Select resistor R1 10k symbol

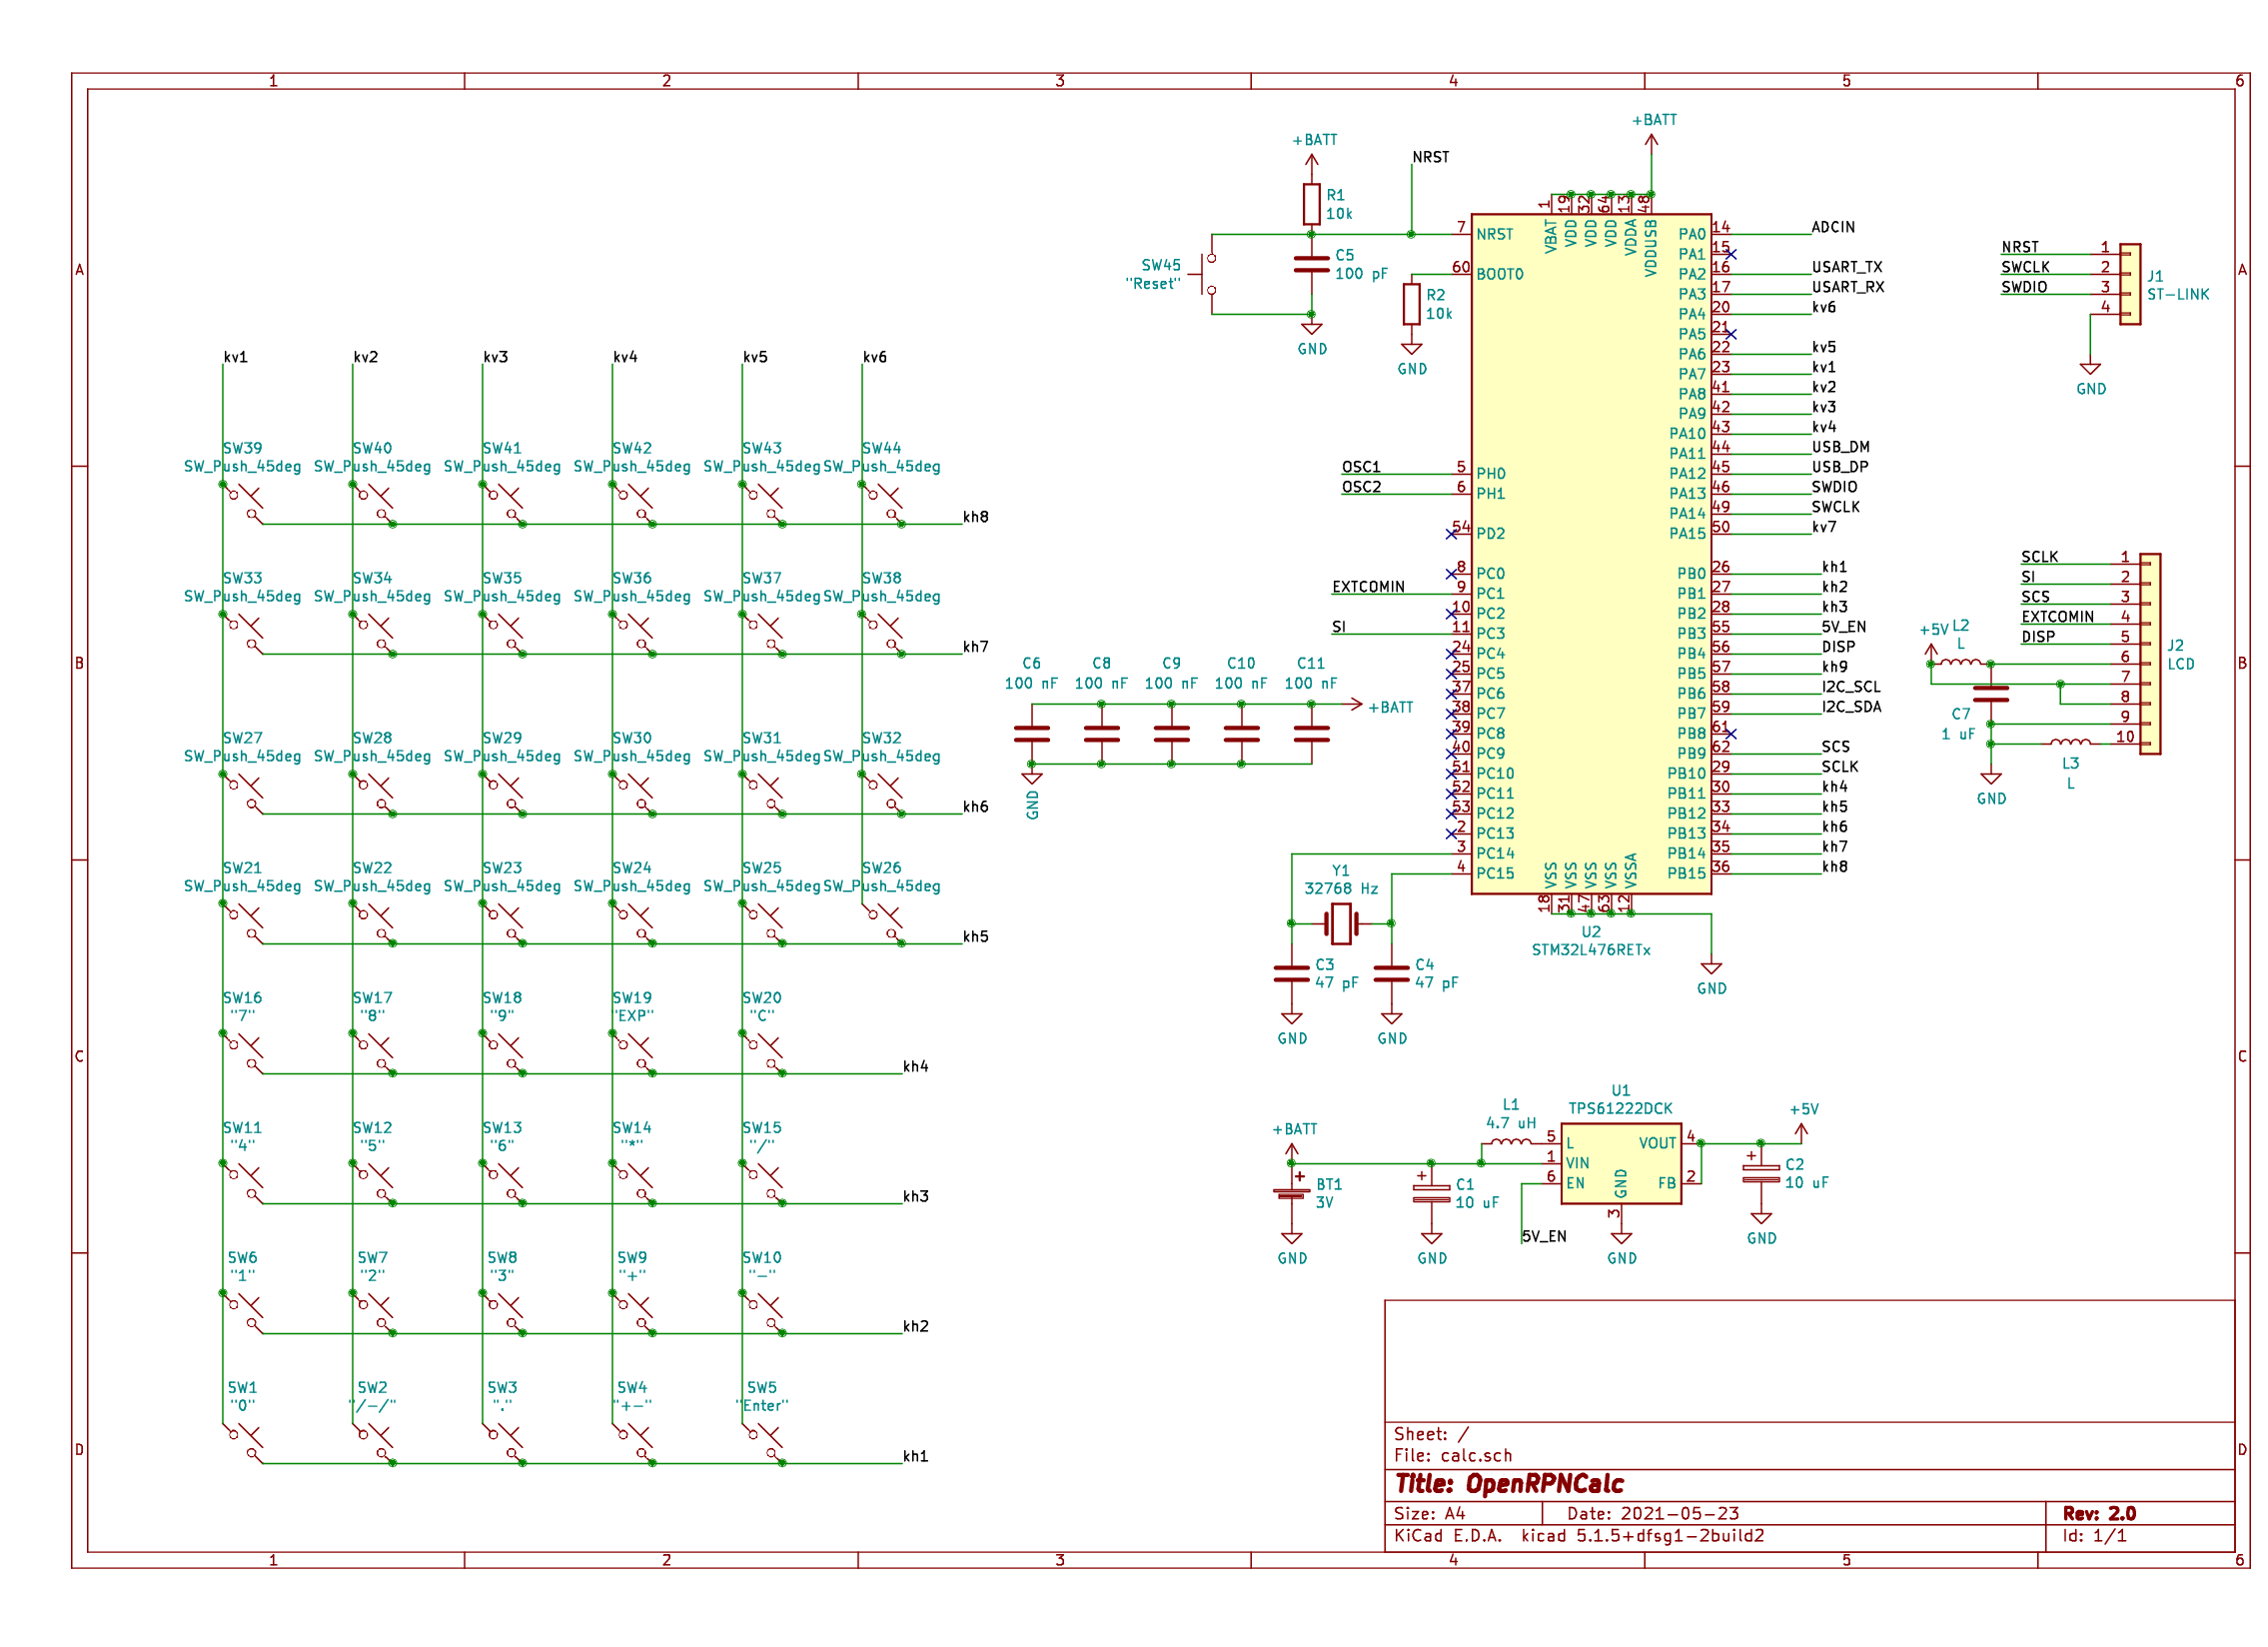click(x=1312, y=204)
